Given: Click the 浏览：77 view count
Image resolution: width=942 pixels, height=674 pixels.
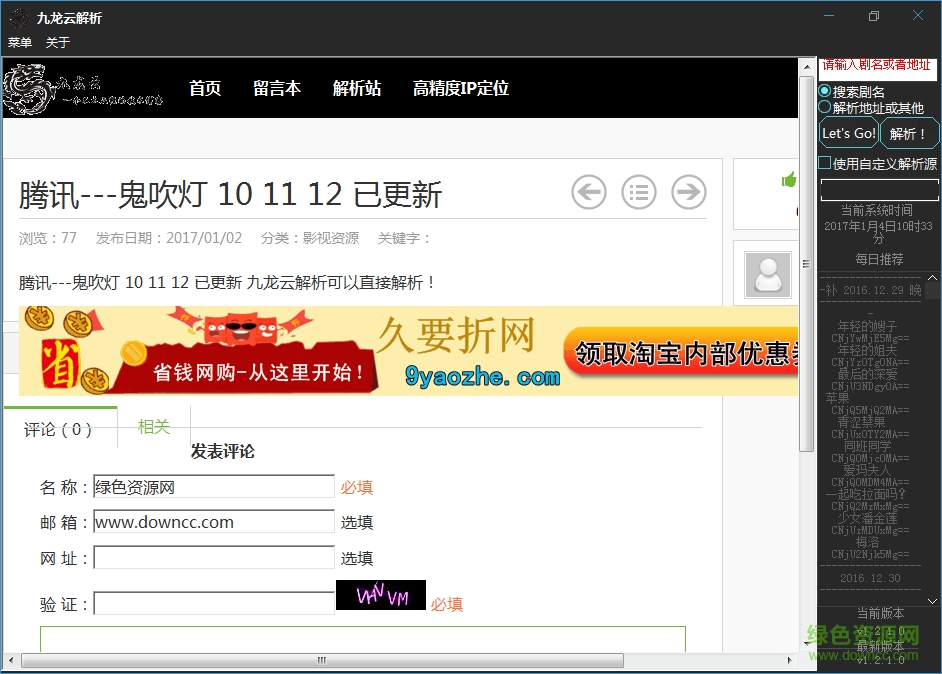Looking at the screenshot, I should 47,238.
